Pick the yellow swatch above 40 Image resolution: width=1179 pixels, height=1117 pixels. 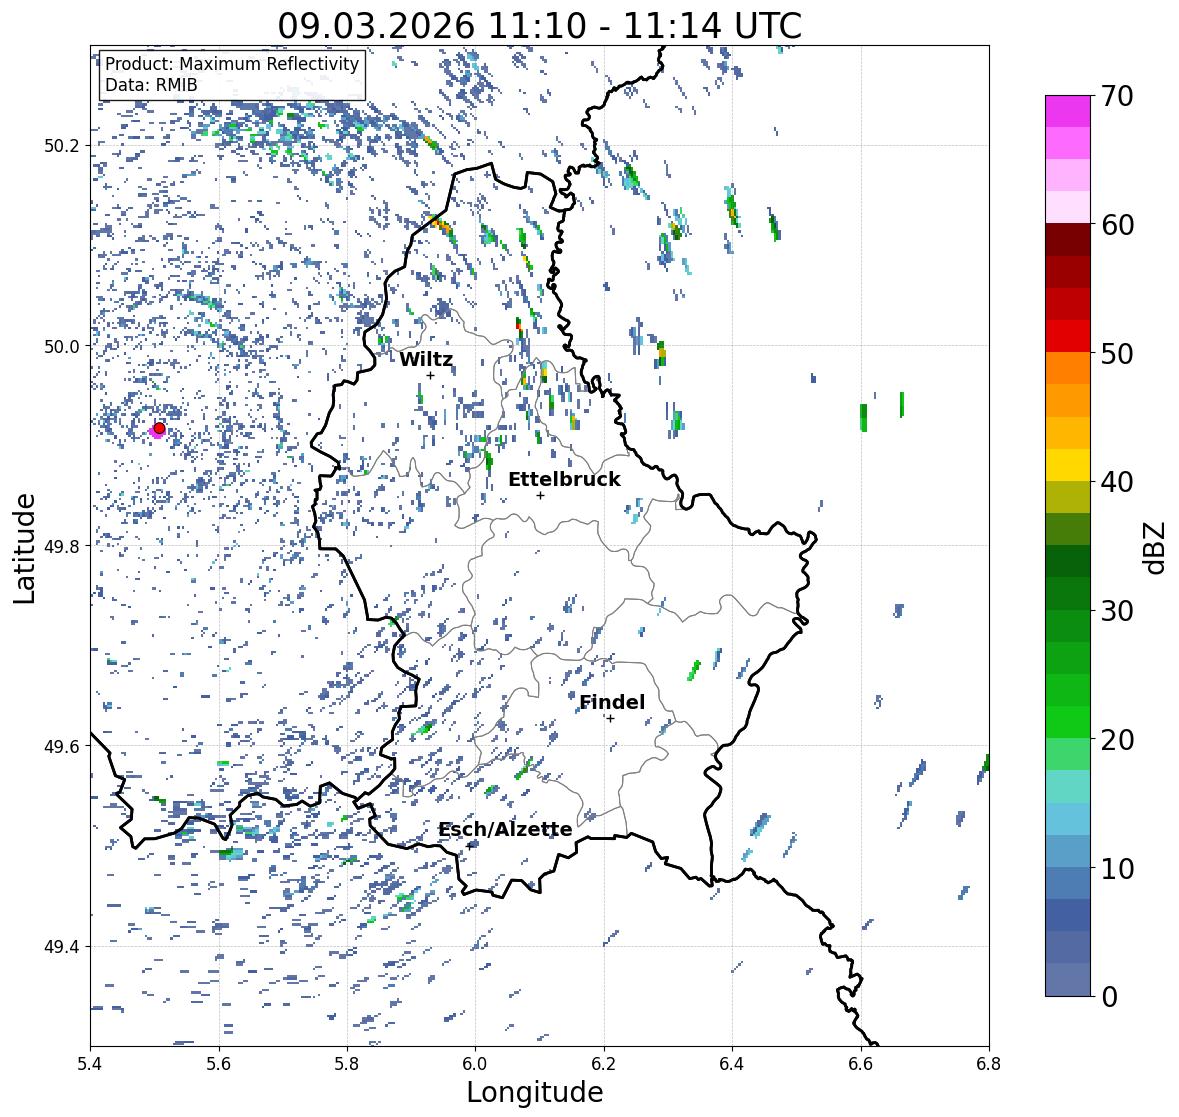(1068, 465)
